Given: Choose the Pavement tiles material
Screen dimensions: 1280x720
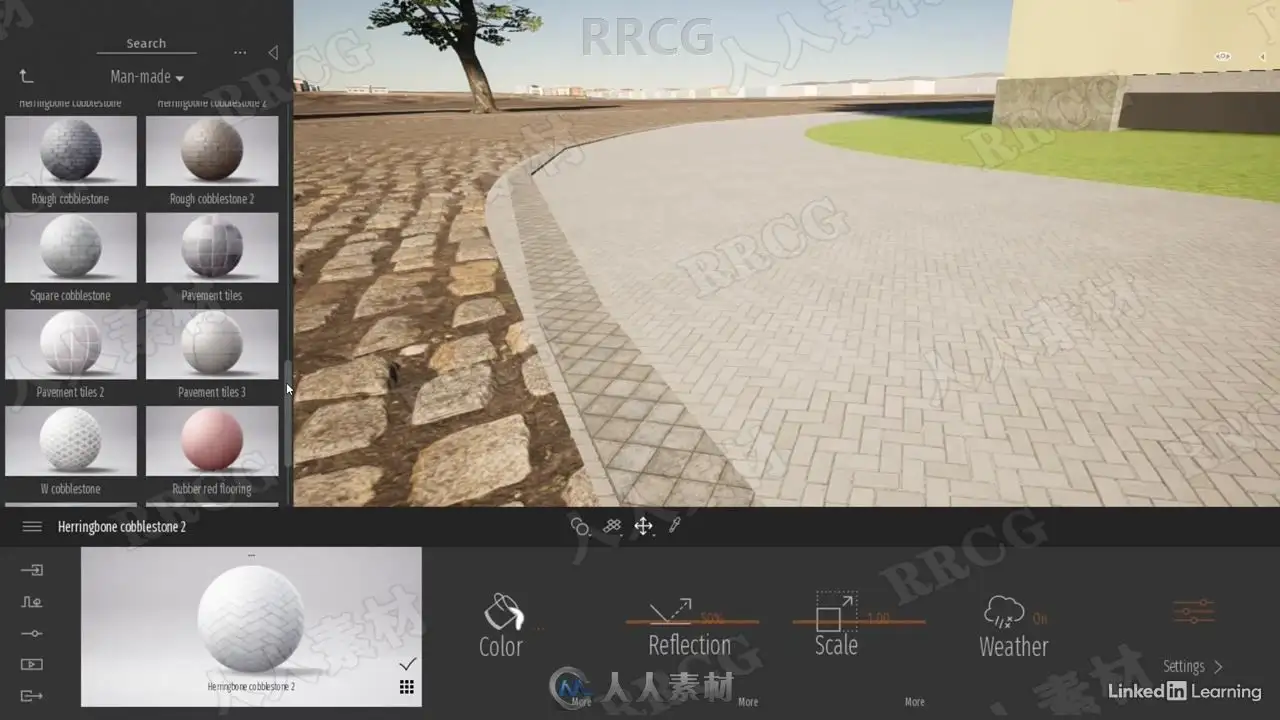Looking at the screenshot, I should pos(212,248).
